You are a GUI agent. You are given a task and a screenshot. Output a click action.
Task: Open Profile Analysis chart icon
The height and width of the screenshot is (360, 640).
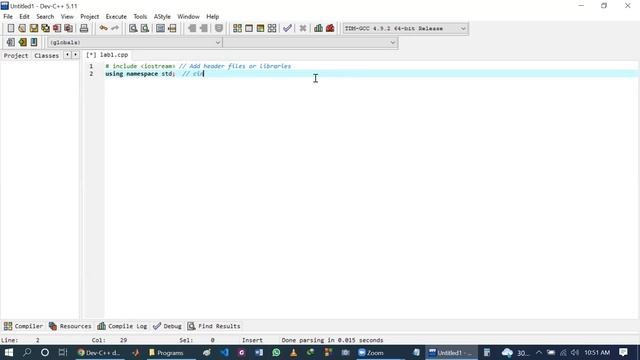pyautogui.click(x=318, y=28)
